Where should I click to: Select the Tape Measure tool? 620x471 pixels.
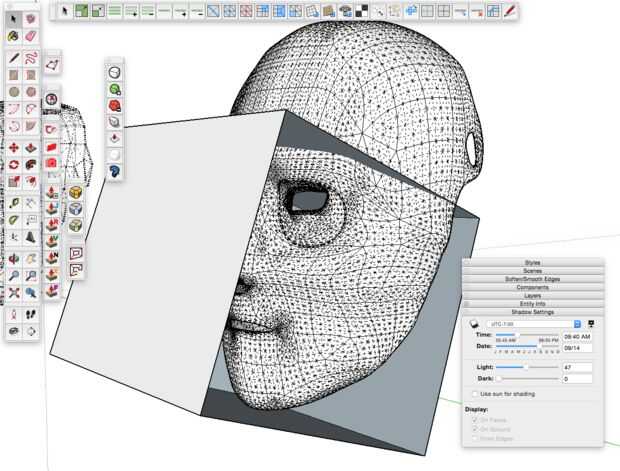pos(14,203)
